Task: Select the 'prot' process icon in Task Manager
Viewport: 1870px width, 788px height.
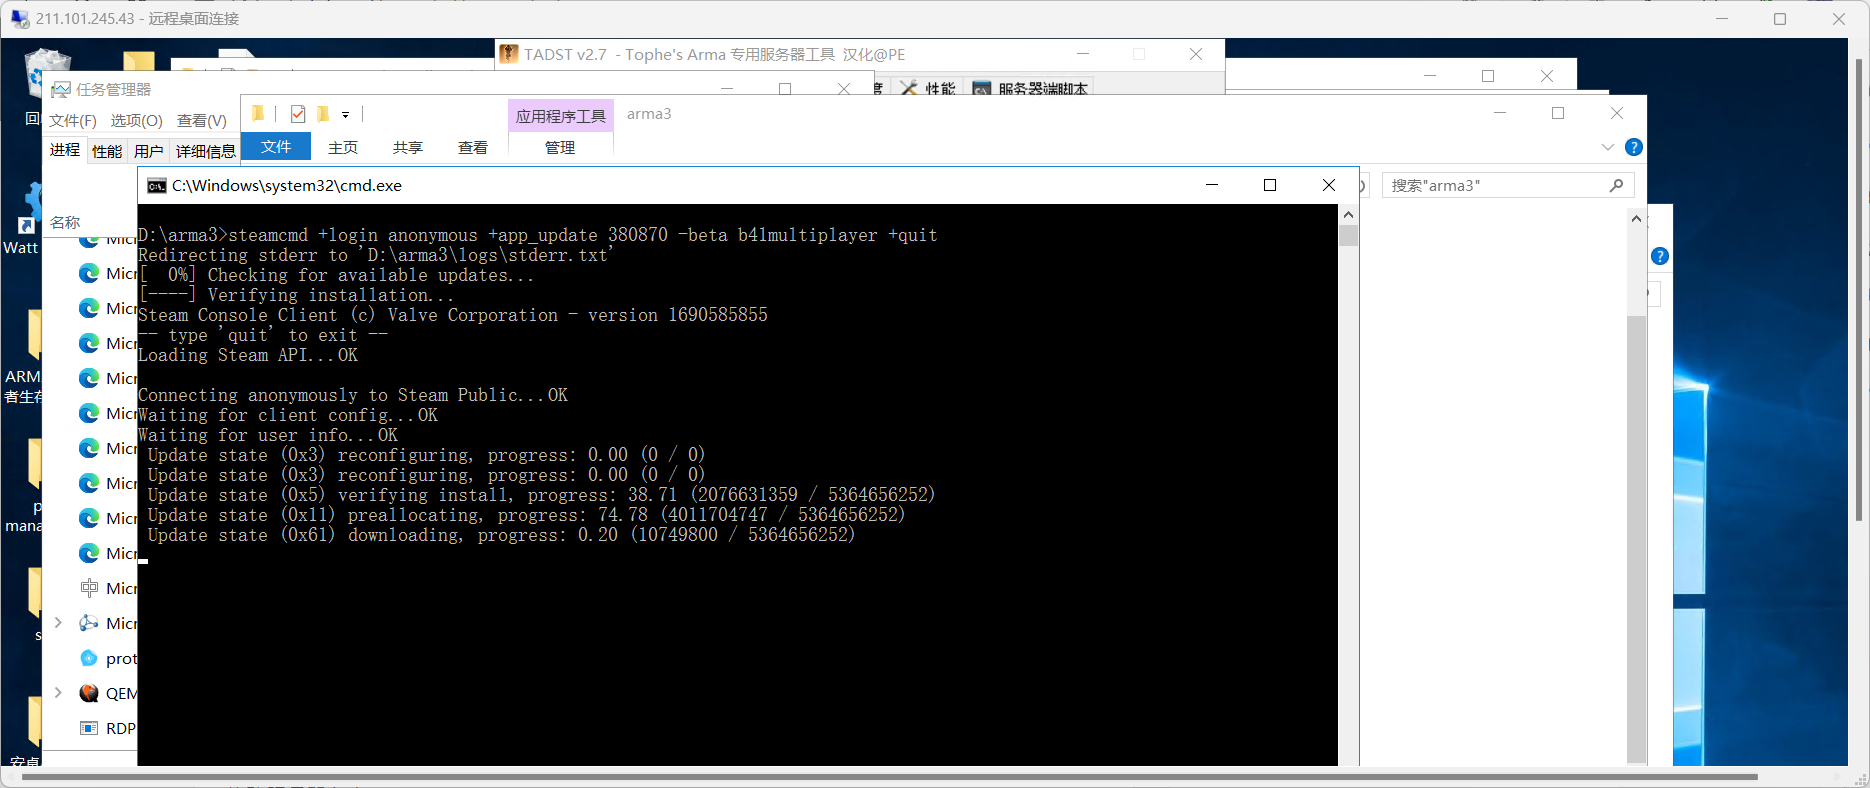Action: tap(89, 658)
